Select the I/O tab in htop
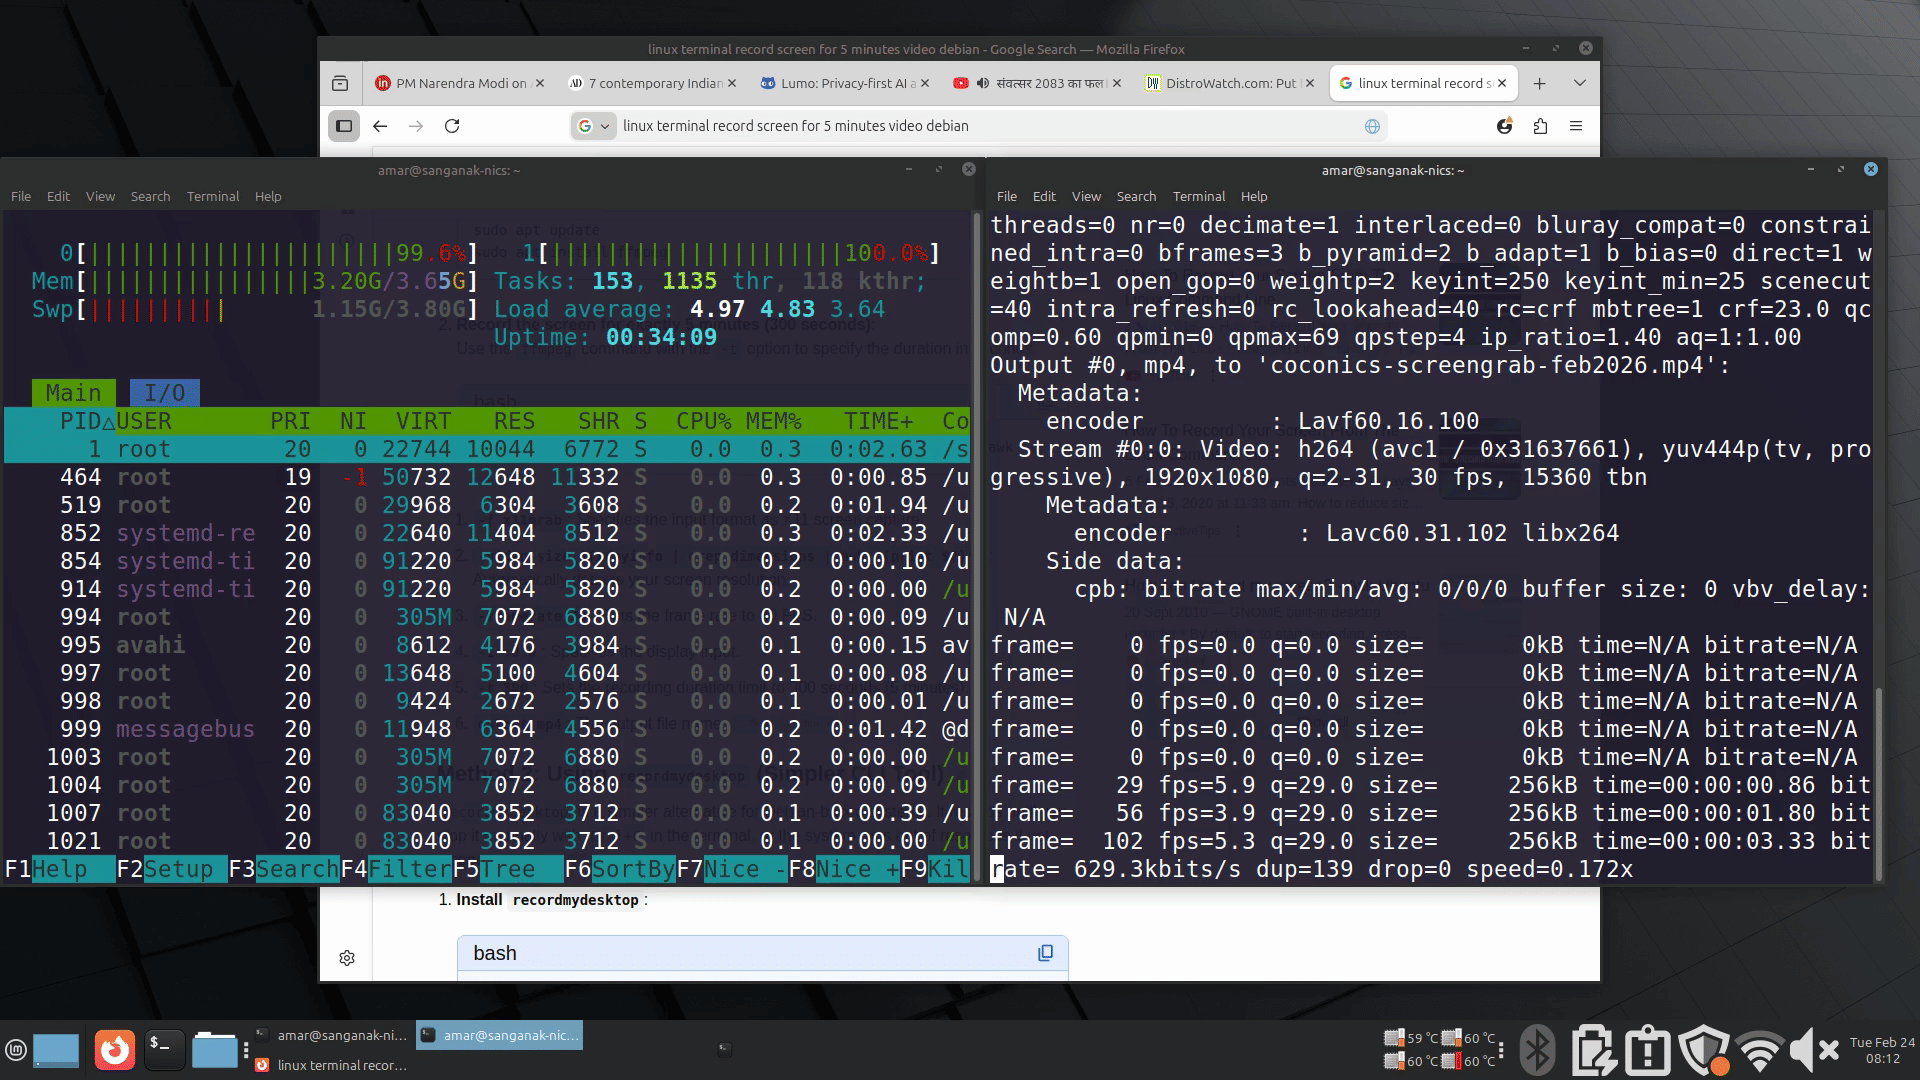1920x1080 pixels. (165, 393)
